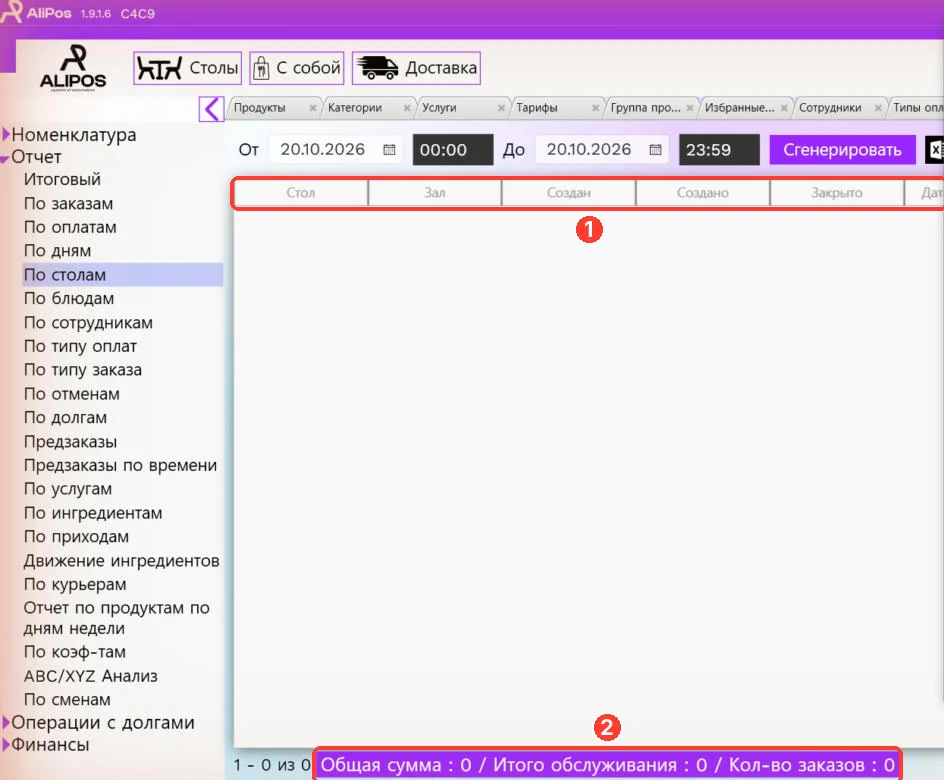Sort by the Стол column header
944x780 pixels.
[x=300, y=193]
